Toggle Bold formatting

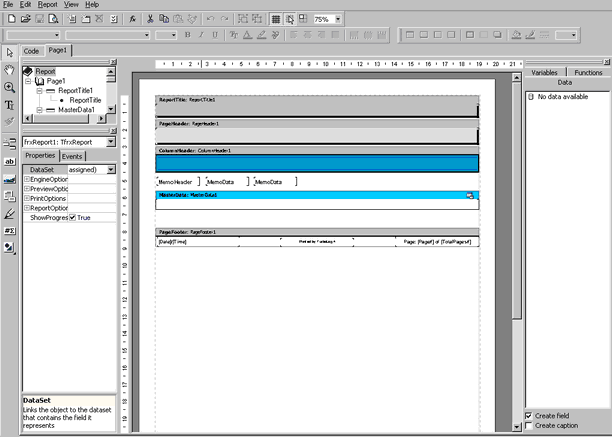click(x=188, y=35)
